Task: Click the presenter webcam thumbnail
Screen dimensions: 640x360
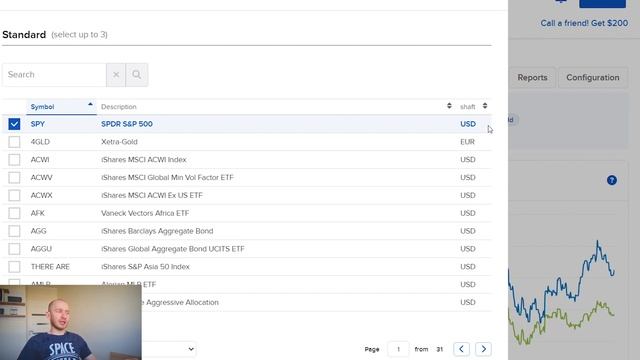Action: click(71, 322)
